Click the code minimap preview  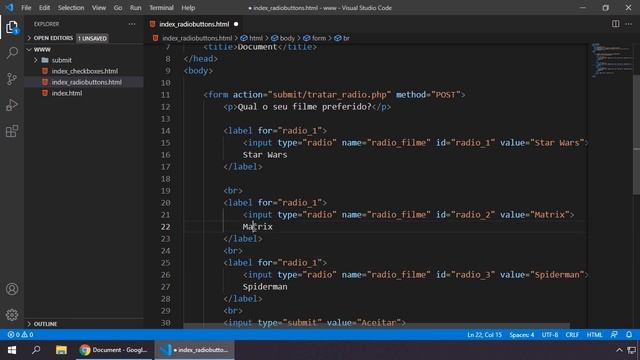coord(611,60)
